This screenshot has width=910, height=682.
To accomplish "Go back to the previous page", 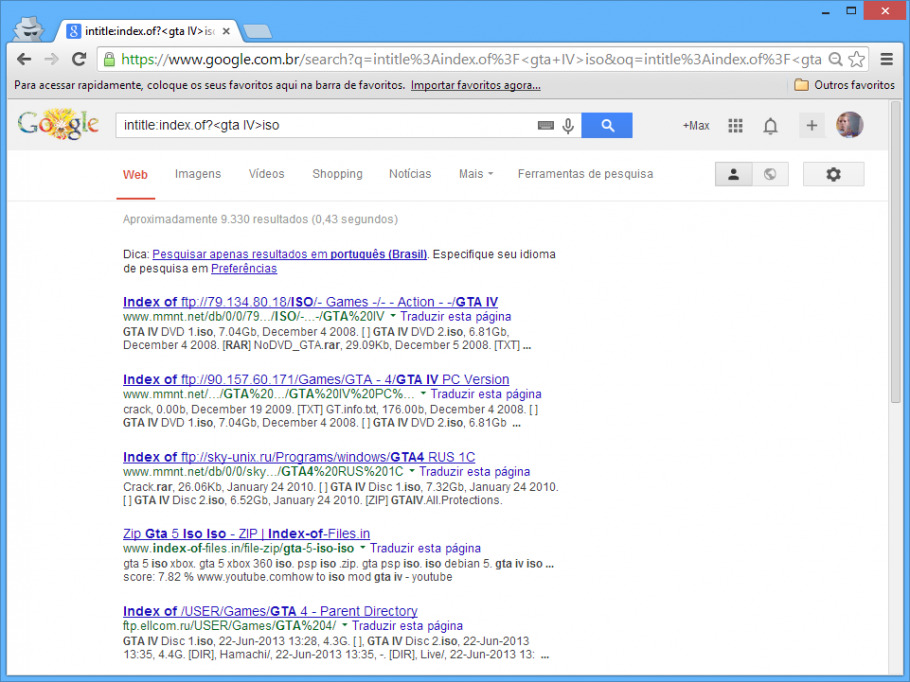I will tap(24, 59).
